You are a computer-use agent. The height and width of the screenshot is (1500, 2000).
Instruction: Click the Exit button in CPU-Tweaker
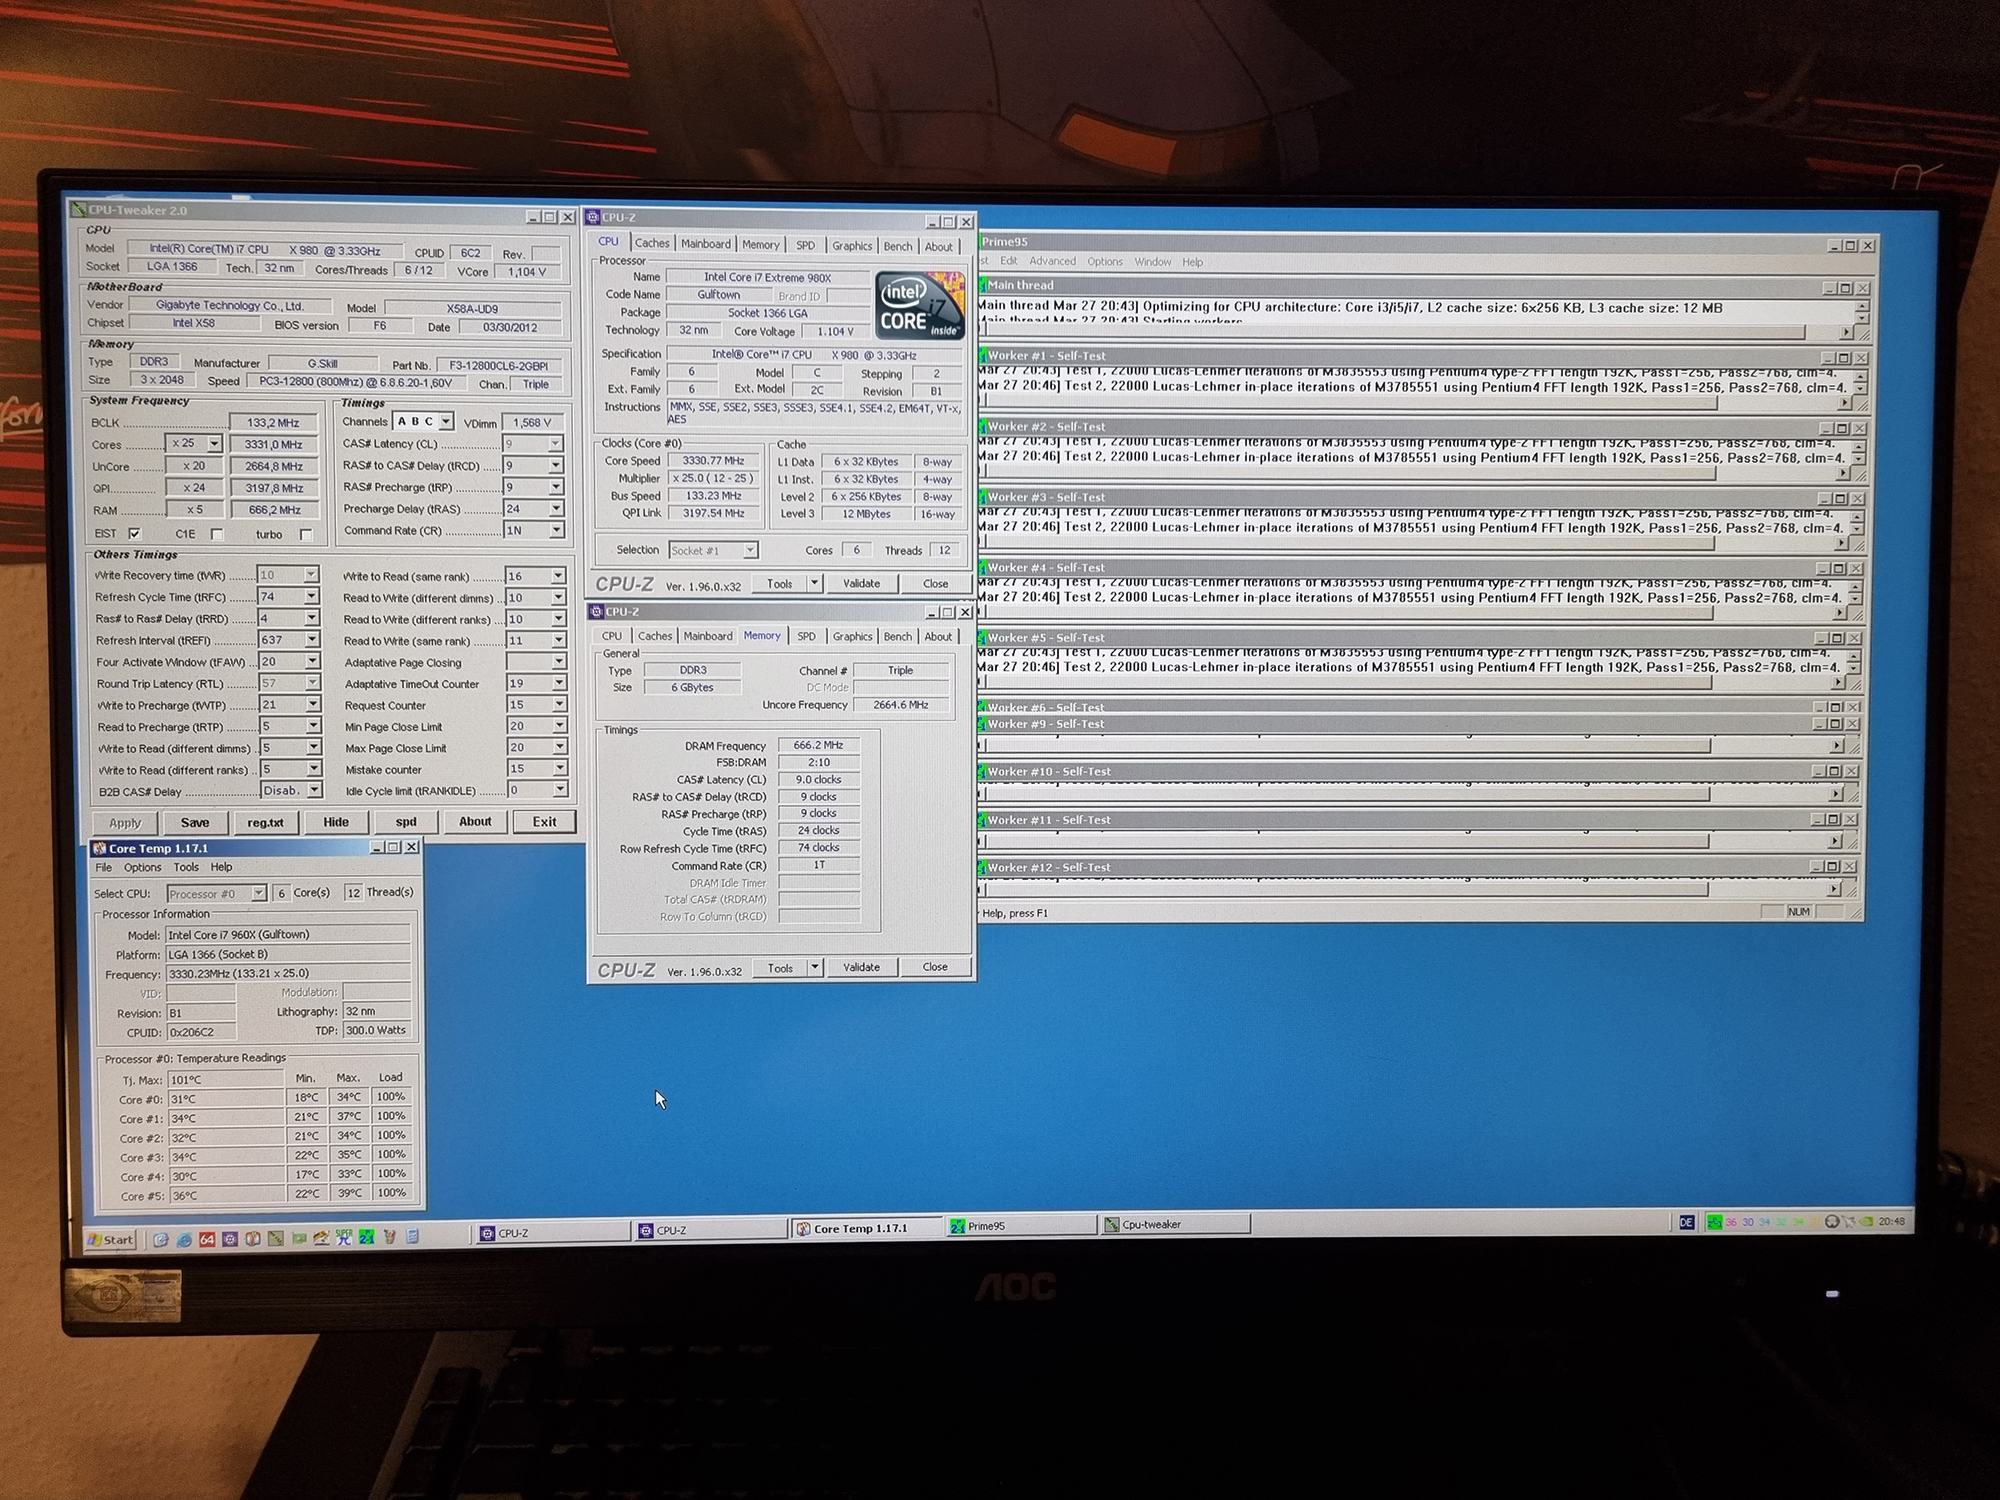[x=544, y=822]
